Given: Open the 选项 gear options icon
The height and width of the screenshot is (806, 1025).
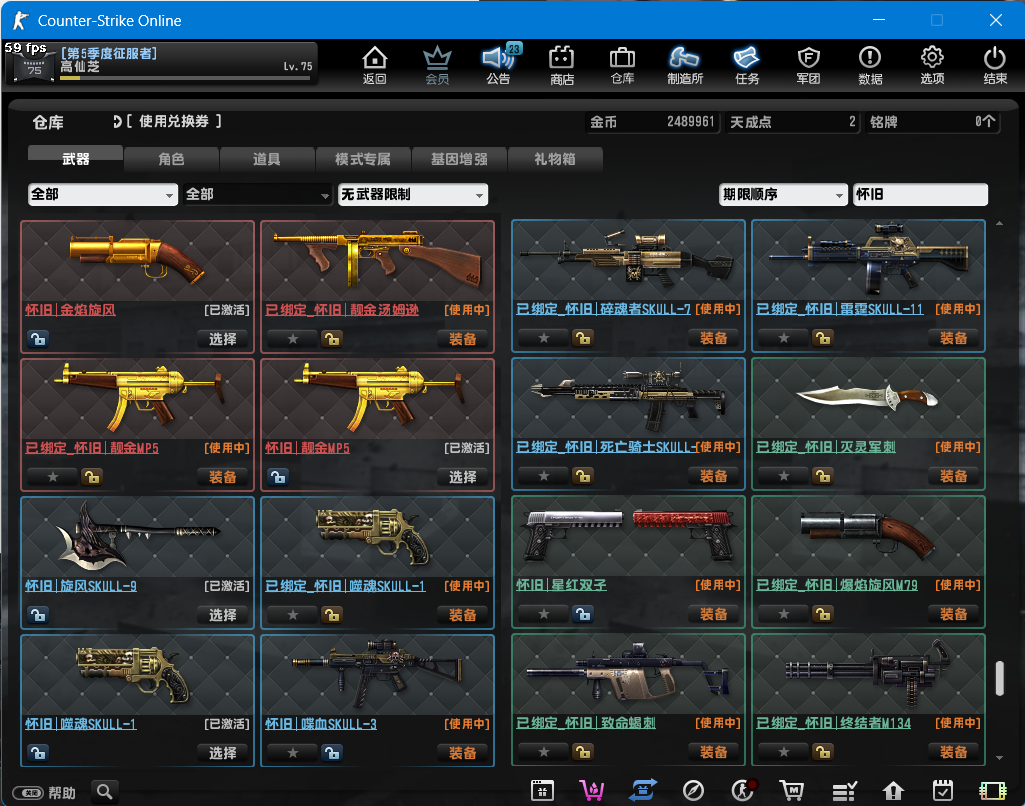Looking at the screenshot, I should [x=932, y=65].
